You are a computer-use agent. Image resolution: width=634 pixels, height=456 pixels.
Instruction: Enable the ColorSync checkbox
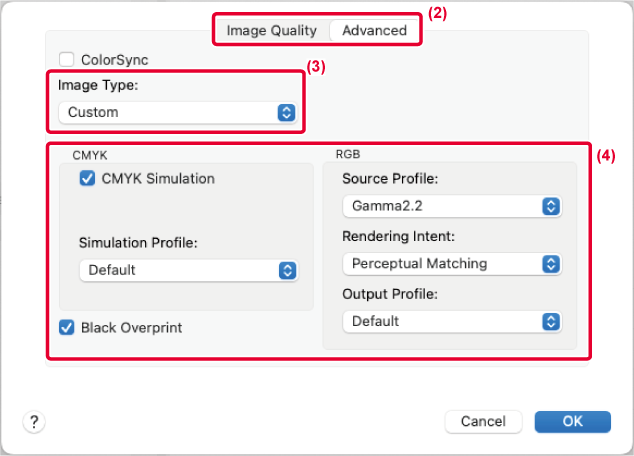(66, 60)
